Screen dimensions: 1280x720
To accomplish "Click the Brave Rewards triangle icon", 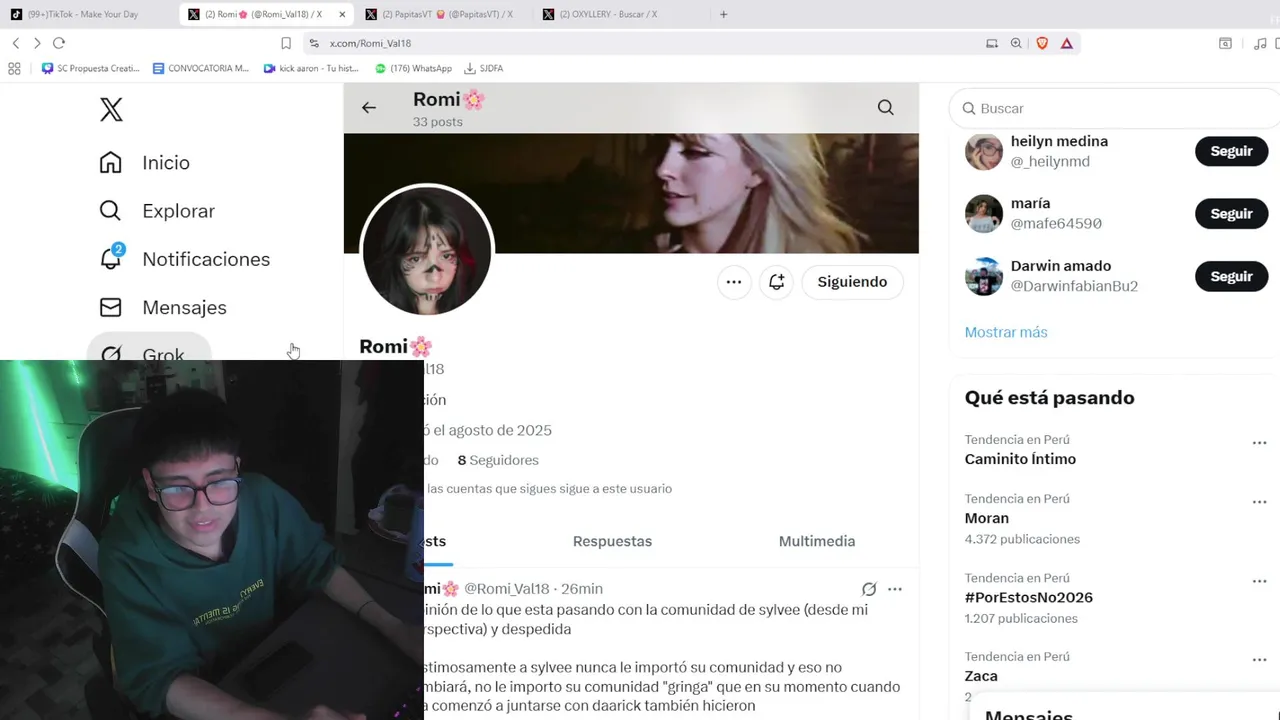I will click(x=1067, y=43).
